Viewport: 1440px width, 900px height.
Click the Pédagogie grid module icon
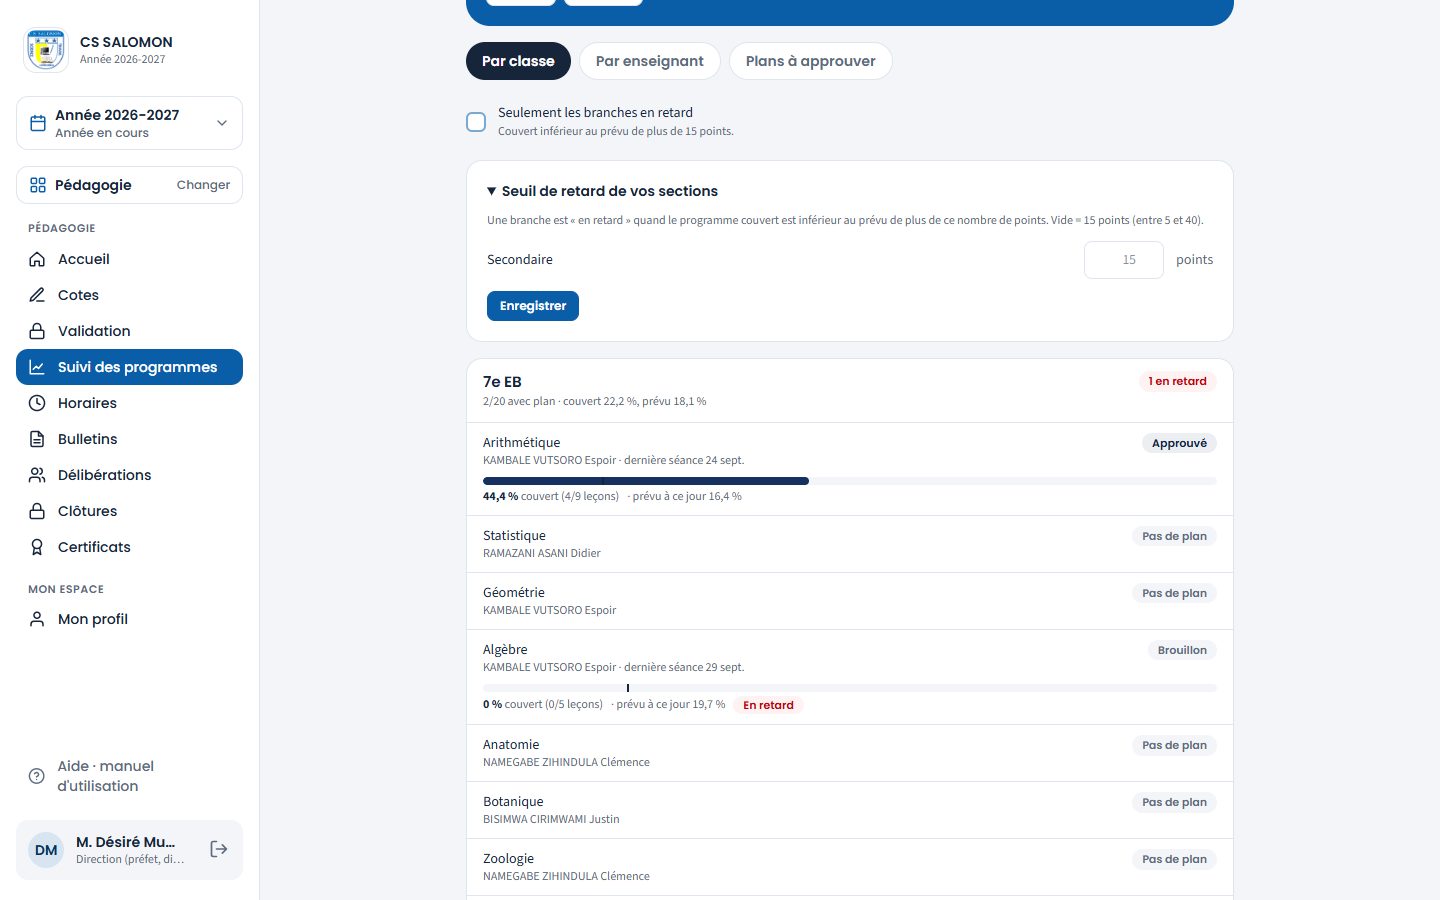(x=38, y=185)
